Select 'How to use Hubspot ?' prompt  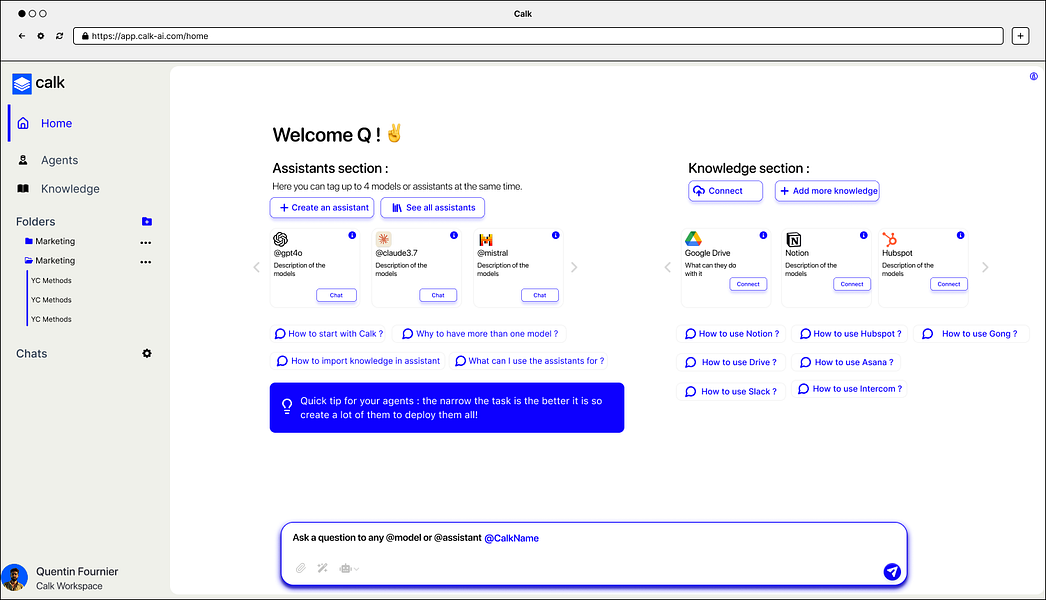[x=850, y=334]
